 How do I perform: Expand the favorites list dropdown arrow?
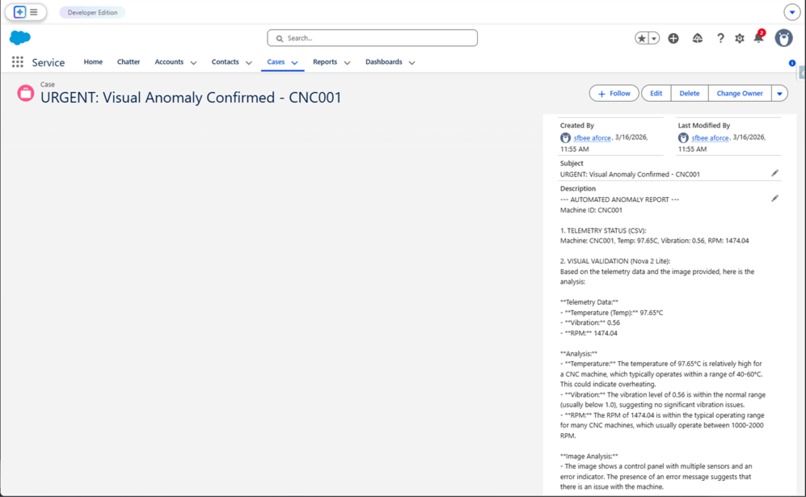click(654, 38)
